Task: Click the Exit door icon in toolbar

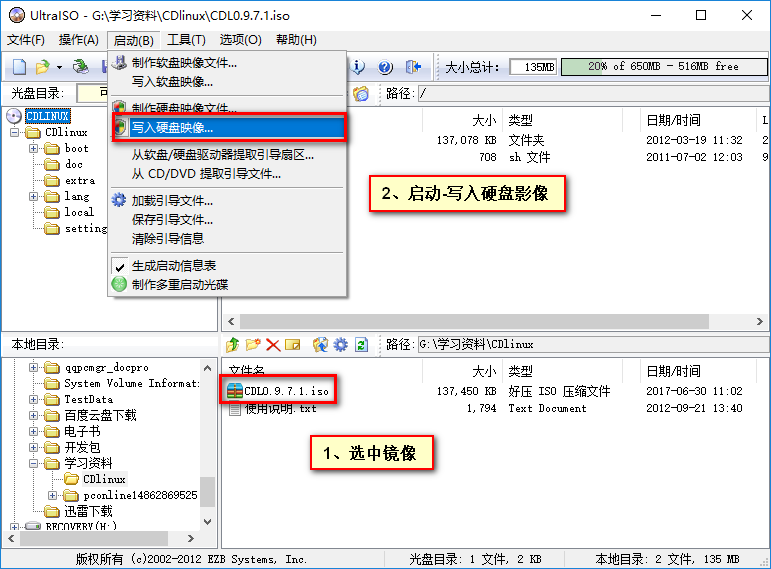Action: 414,66
